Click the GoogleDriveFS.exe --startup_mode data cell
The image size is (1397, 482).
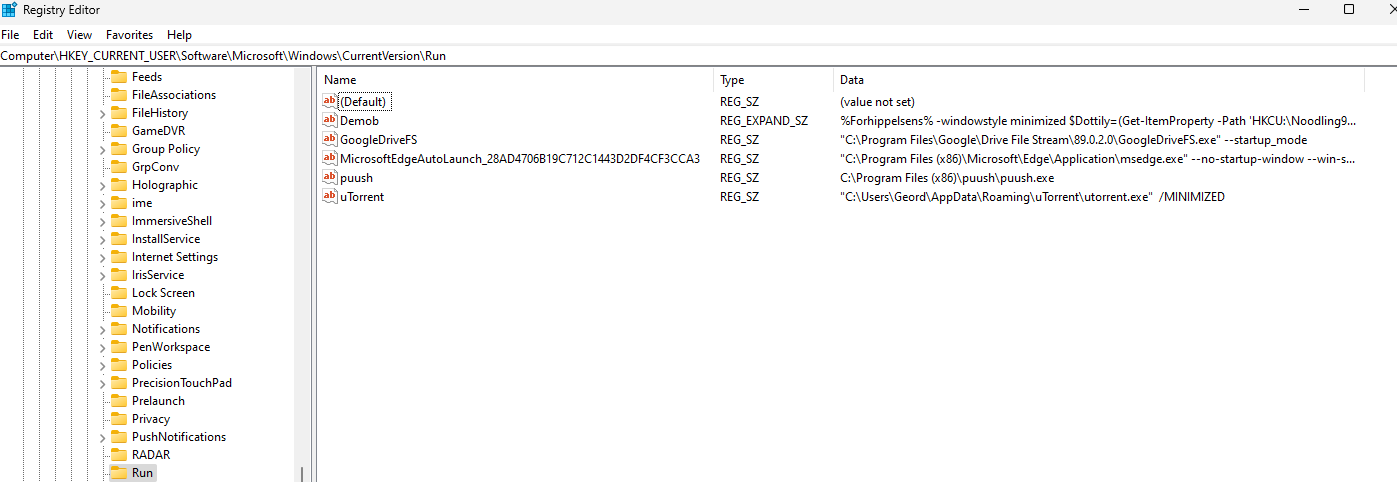point(1073,140)
